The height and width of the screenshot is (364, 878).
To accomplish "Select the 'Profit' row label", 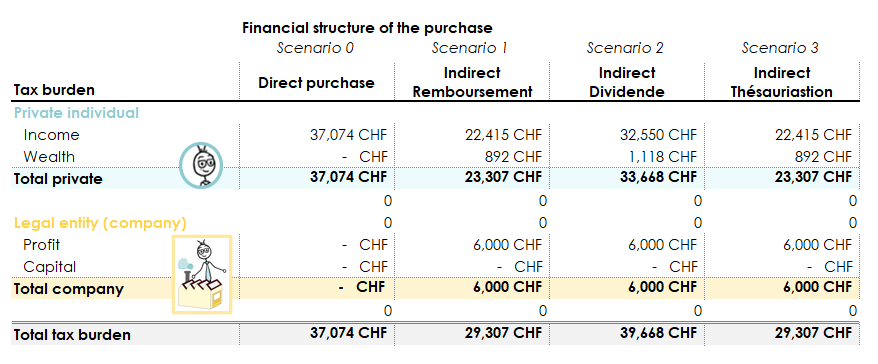I will pyautogui.click(x=41, y=245).
